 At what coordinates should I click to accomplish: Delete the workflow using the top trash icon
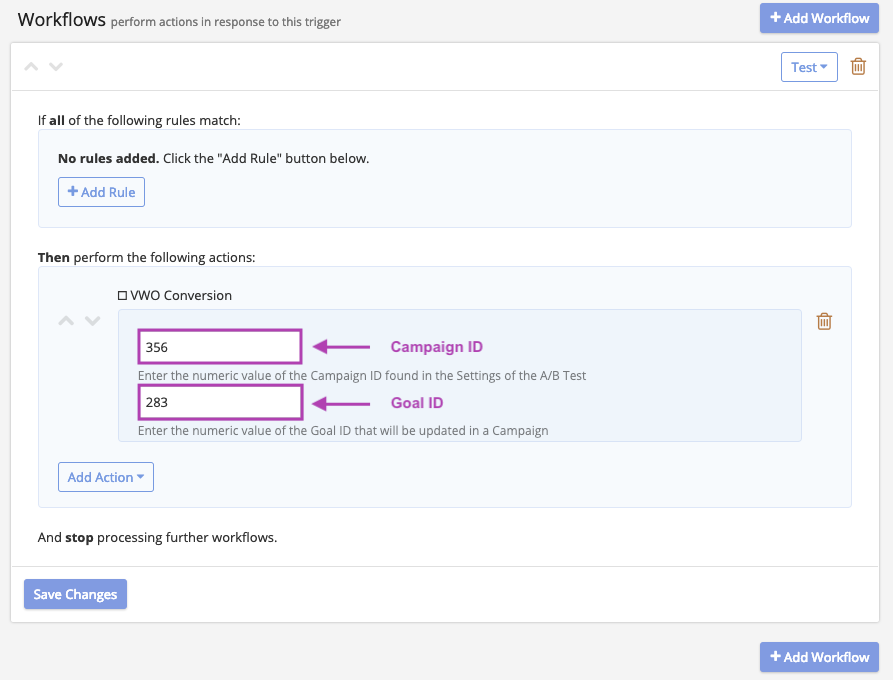pos(858,67)
